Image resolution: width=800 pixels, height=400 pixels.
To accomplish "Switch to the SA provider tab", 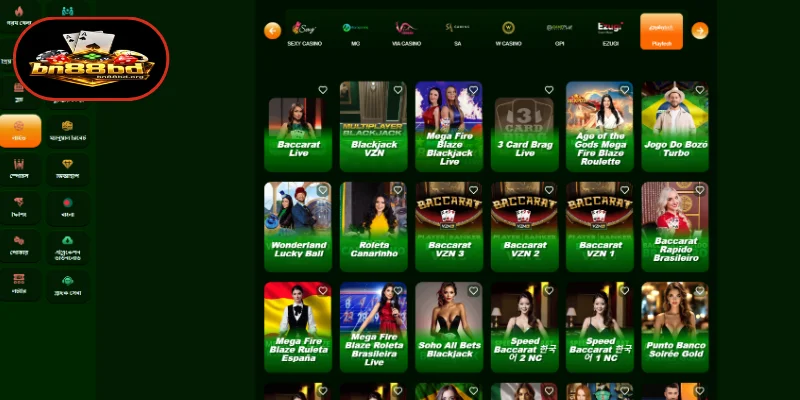I will [458, 33].
